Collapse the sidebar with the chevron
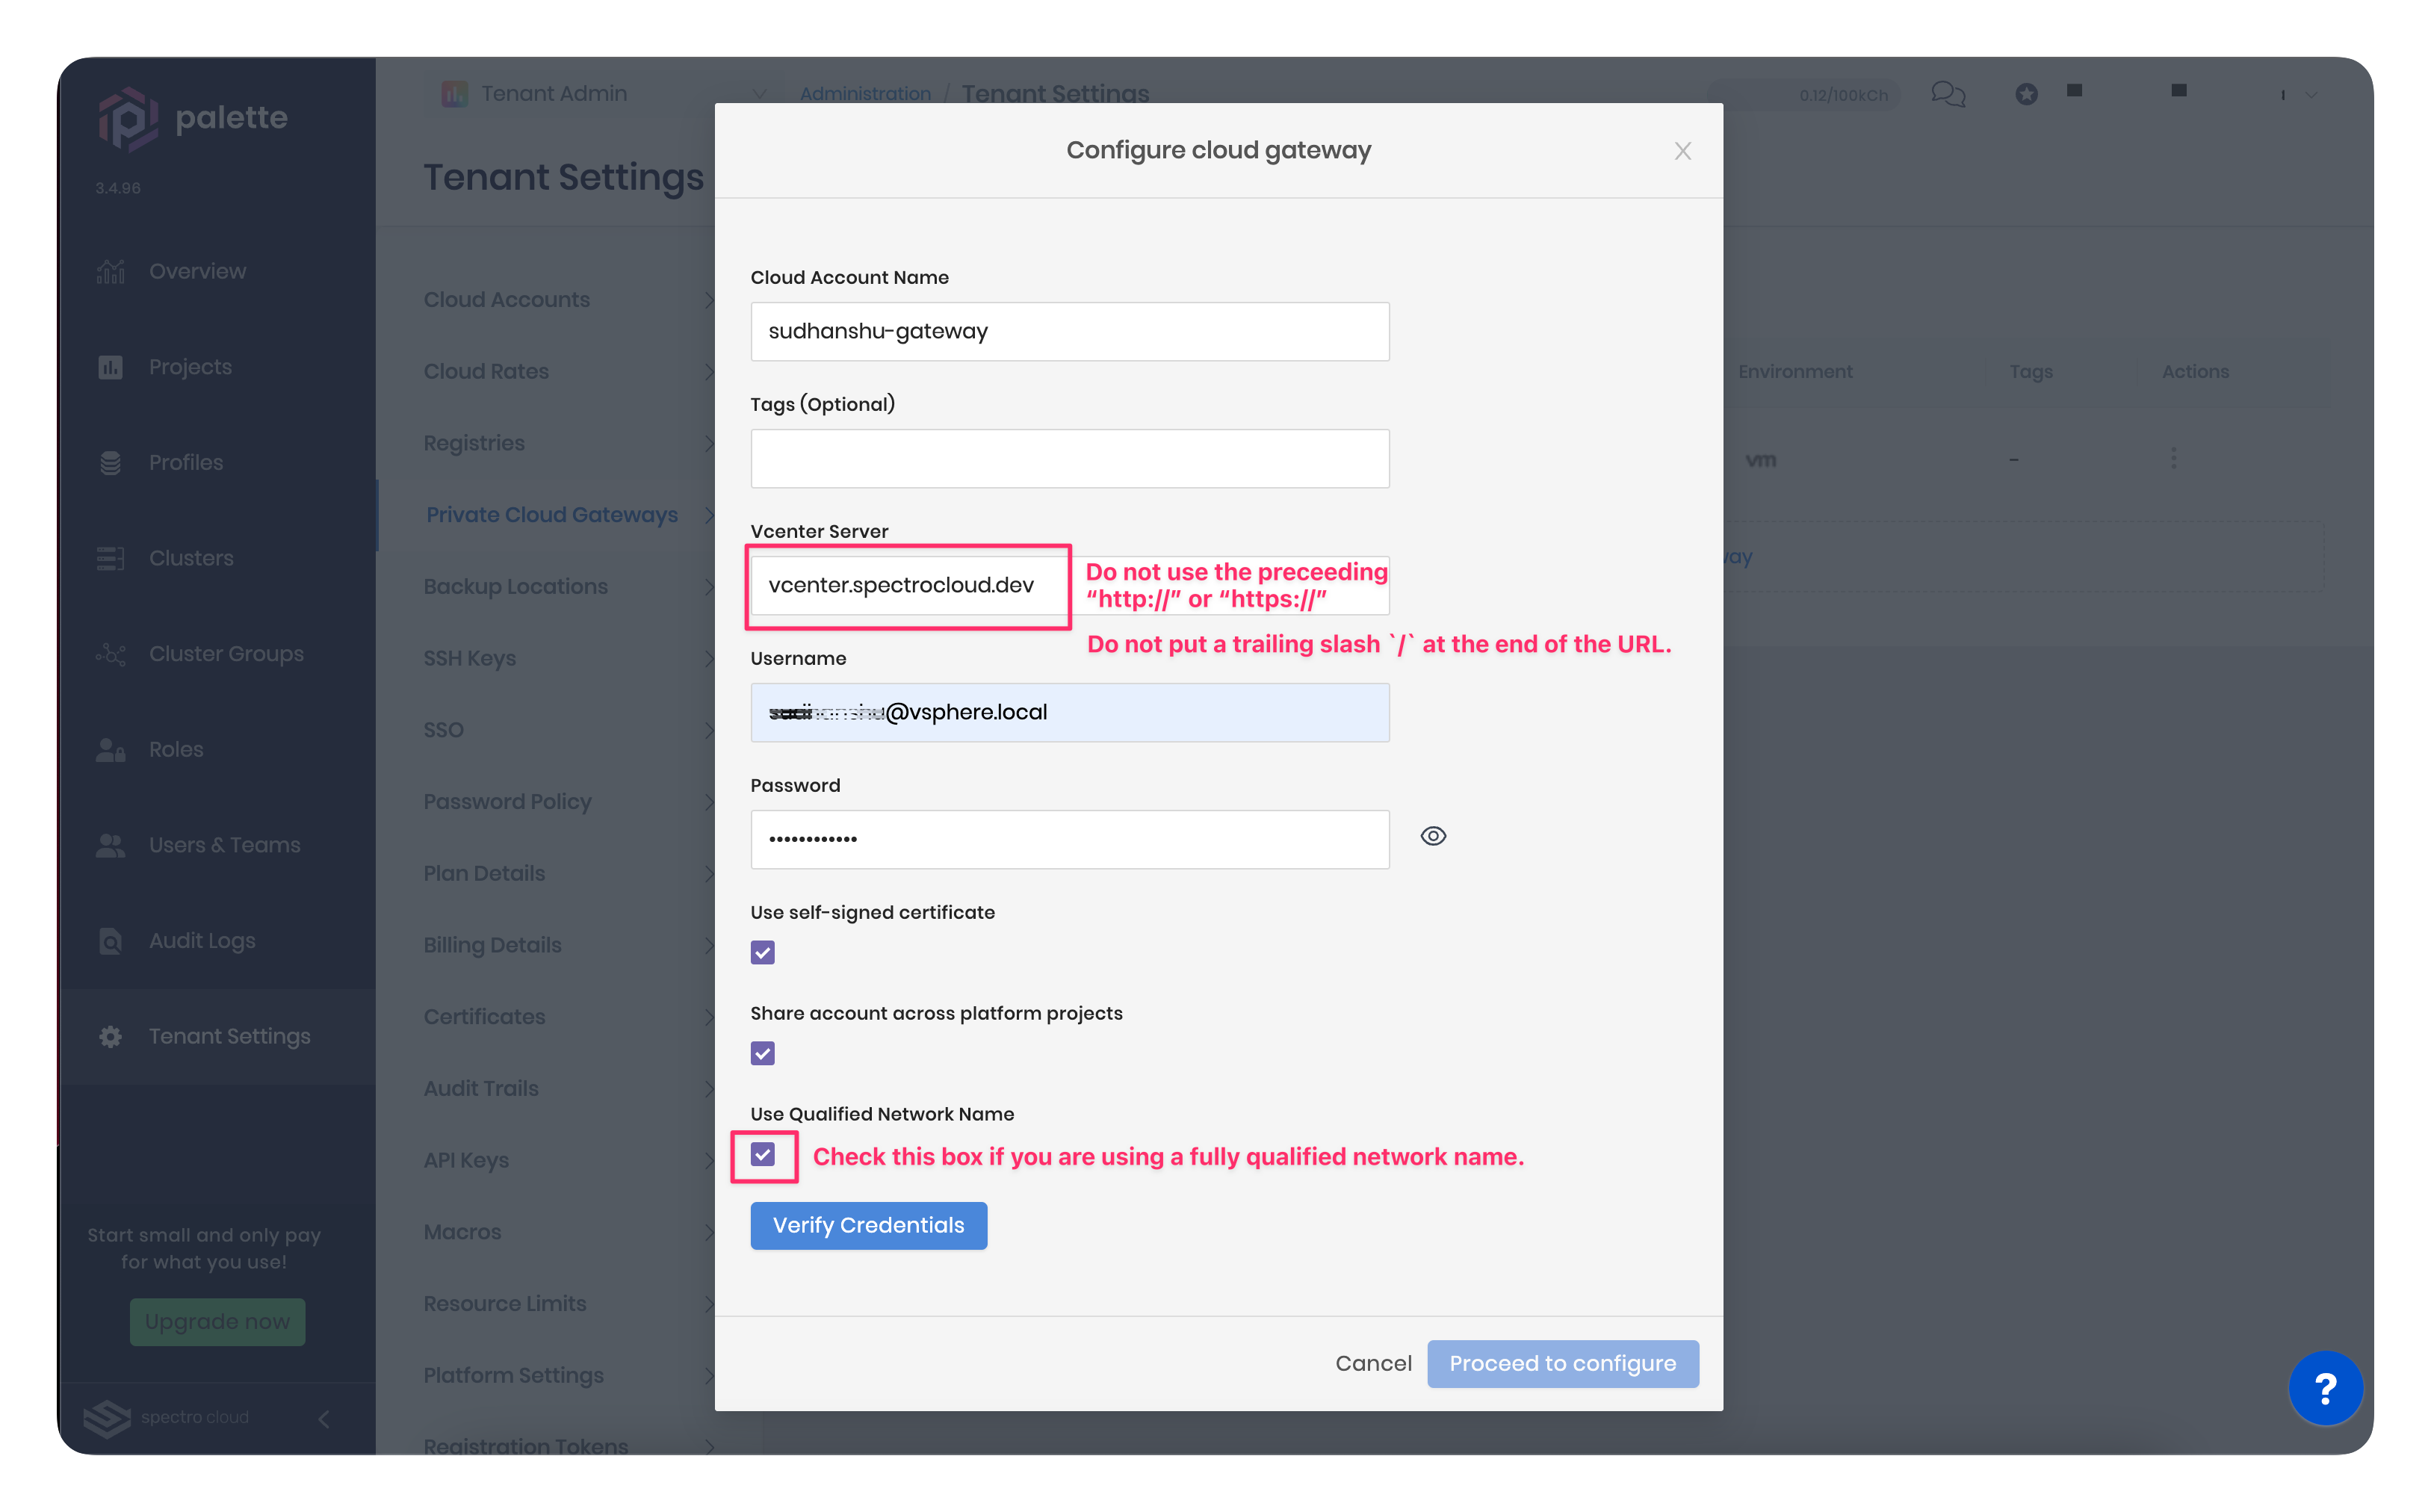The height and width of the screenshot is (1512, 2431). 324,1418
